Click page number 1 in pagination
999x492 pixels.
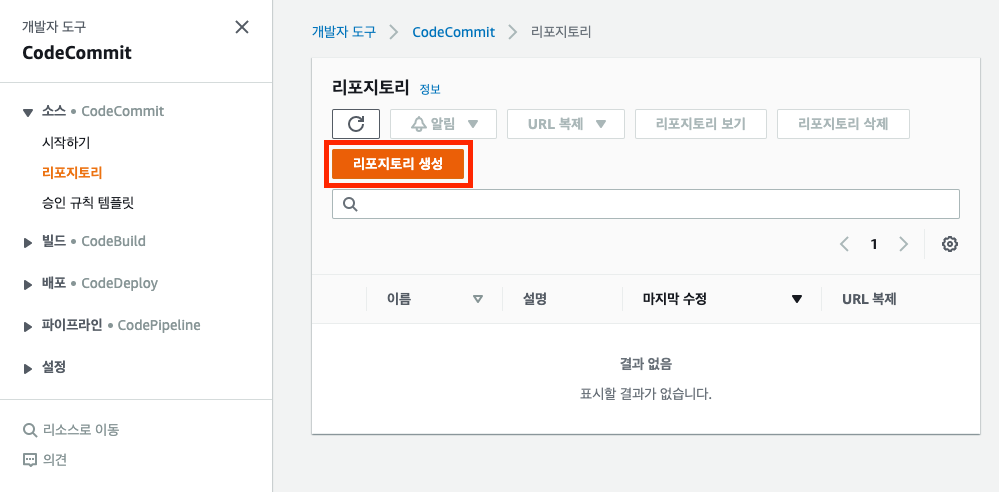[874, 244]
